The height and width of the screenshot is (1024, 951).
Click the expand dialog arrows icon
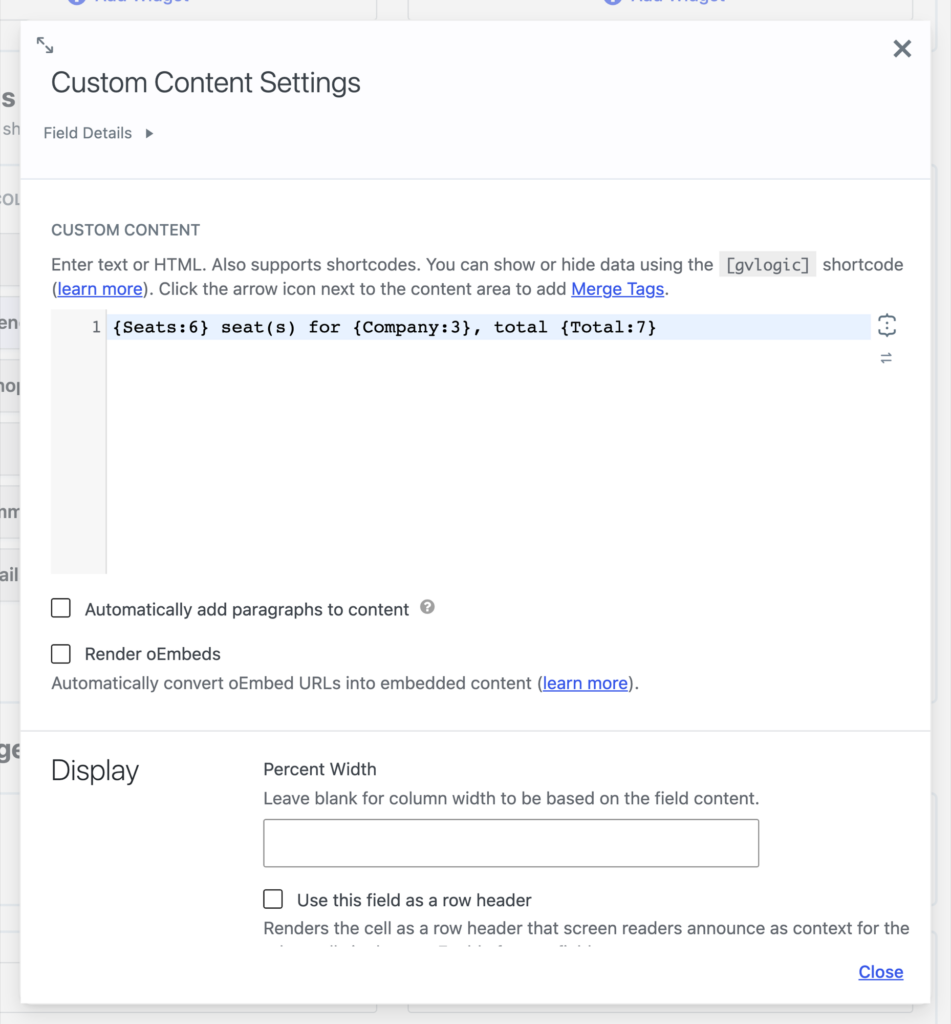45,45
